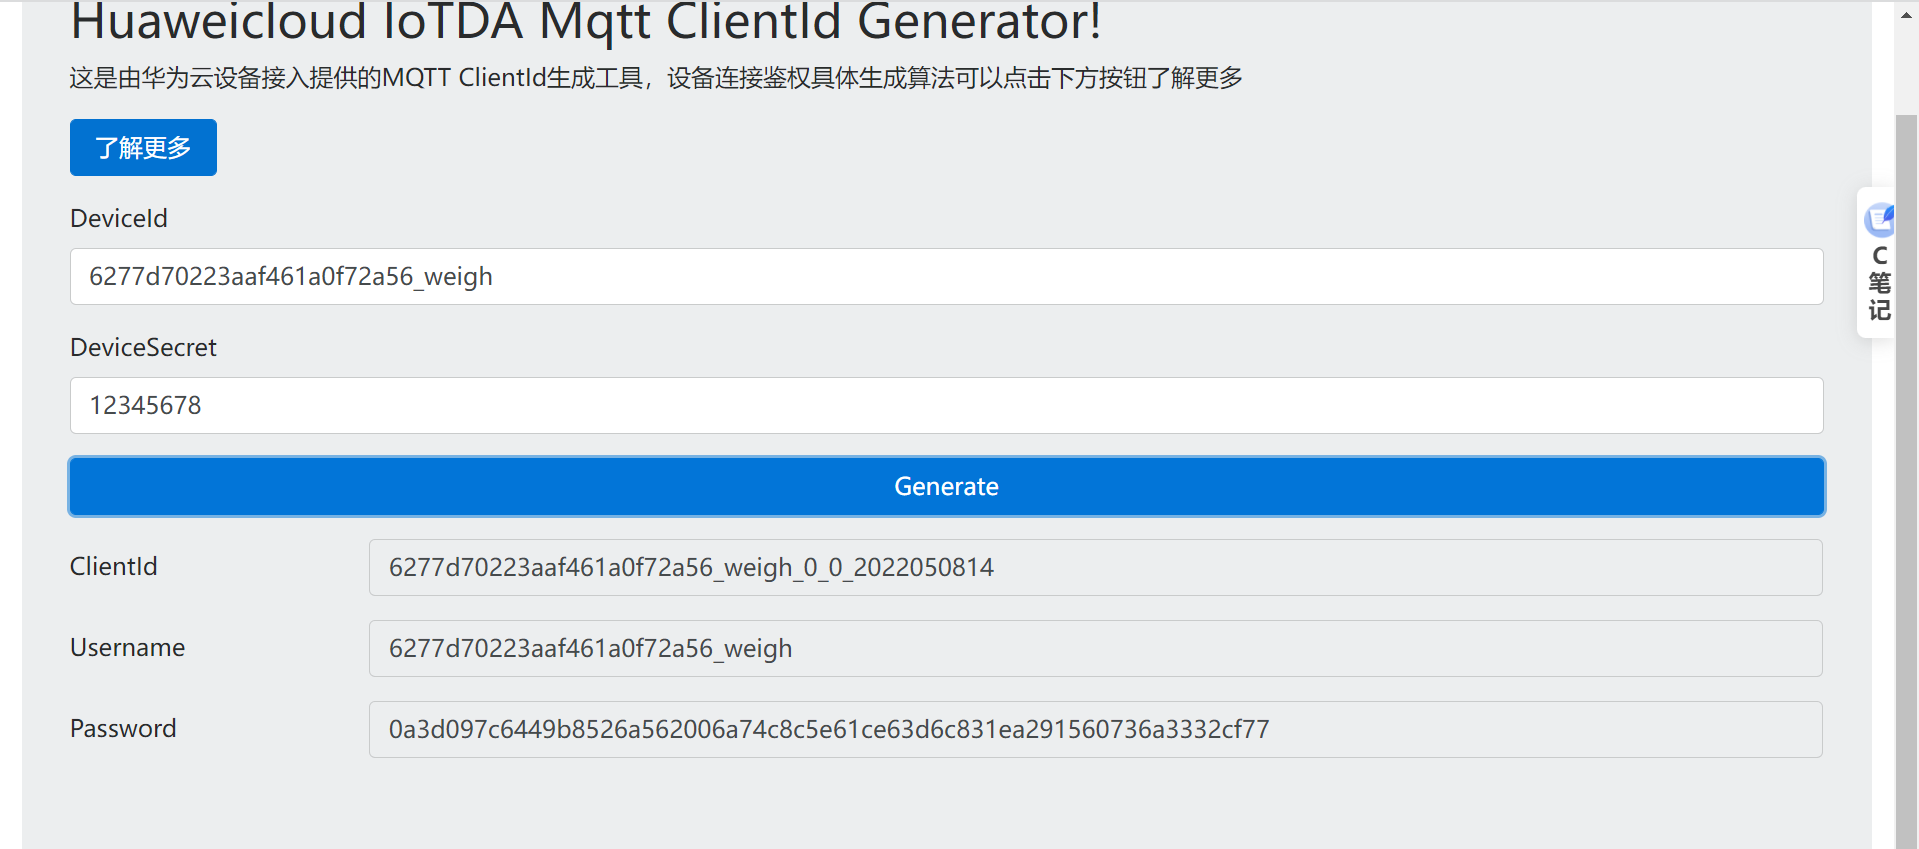Focus the DeviceSecret input field
Viewport: 1919px width, 849px height.
point(947,406)
